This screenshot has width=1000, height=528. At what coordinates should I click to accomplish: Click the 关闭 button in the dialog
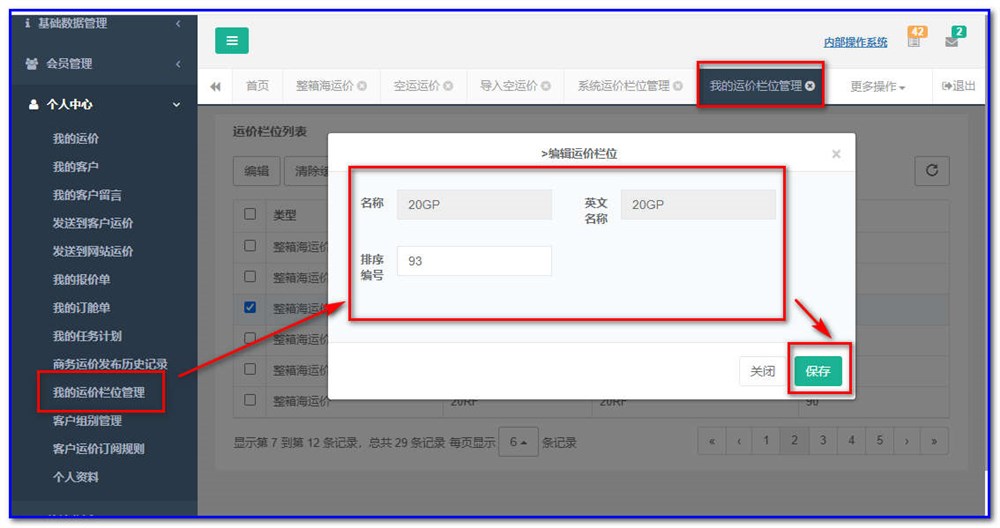(763, 371)
